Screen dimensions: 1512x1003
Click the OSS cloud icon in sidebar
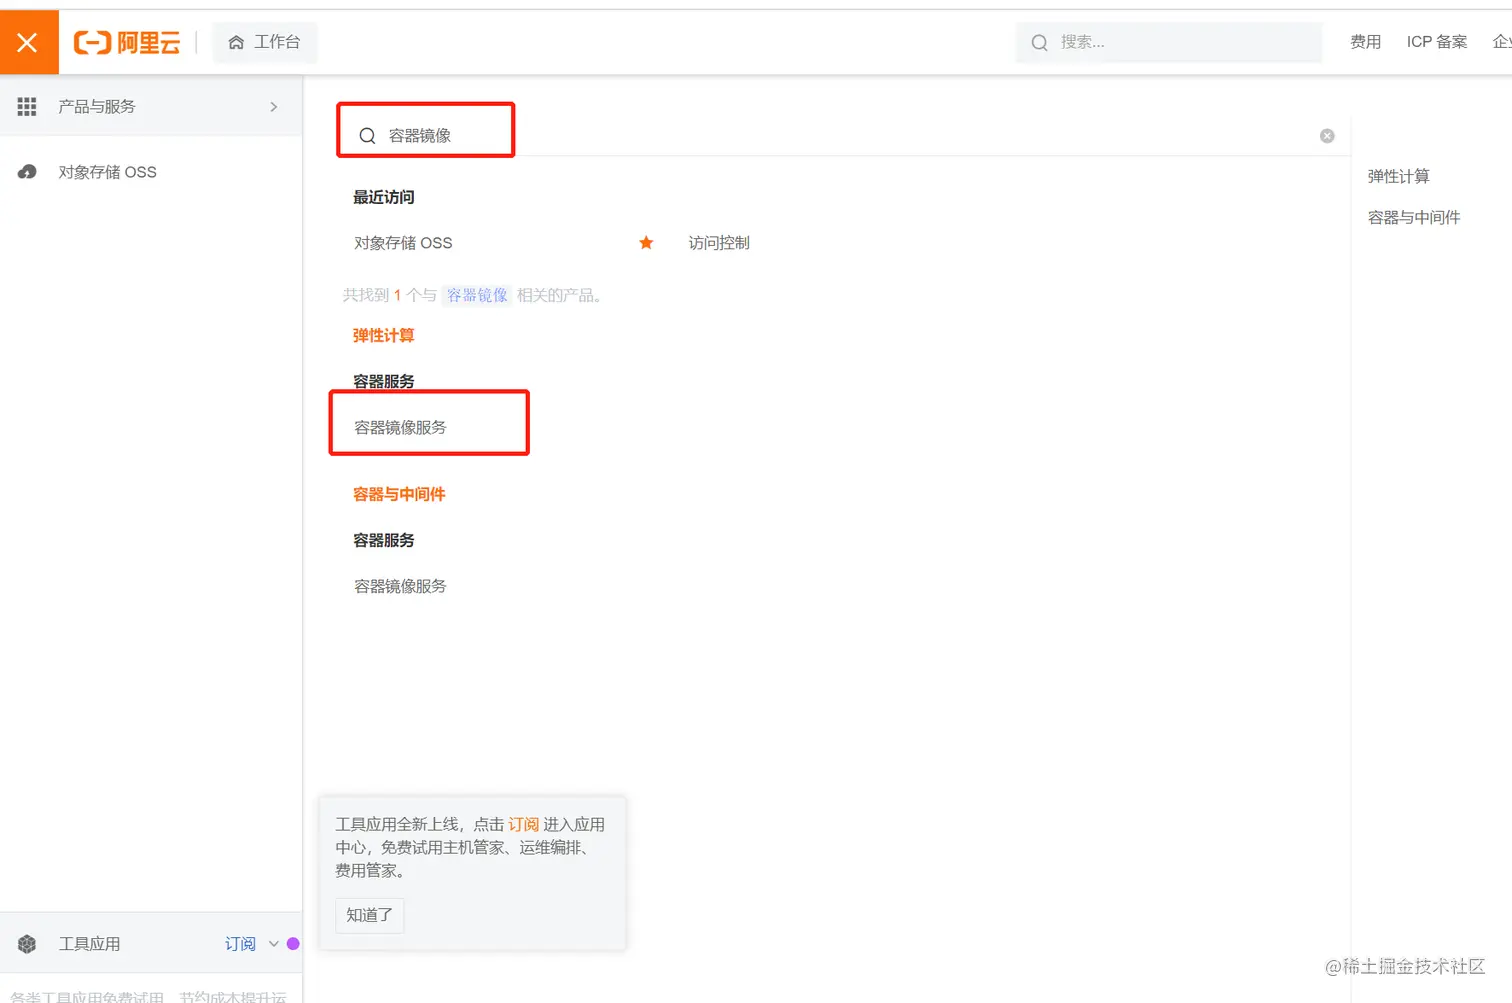(x=27, y=172)
